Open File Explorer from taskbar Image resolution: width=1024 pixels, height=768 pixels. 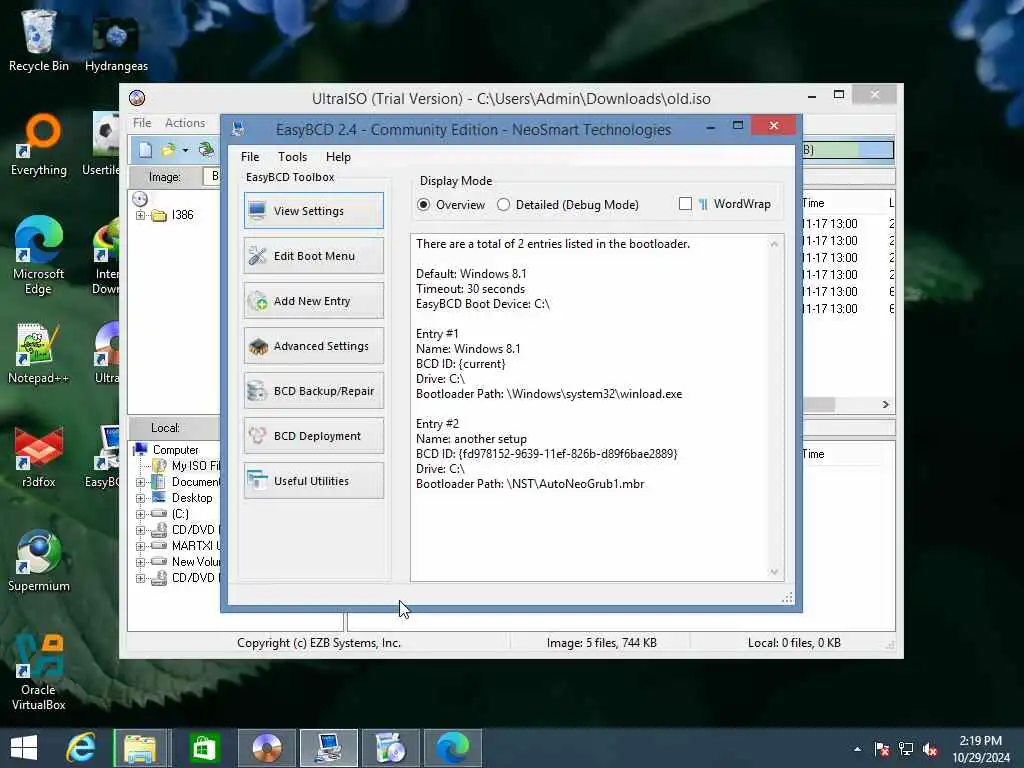[140, 748]
